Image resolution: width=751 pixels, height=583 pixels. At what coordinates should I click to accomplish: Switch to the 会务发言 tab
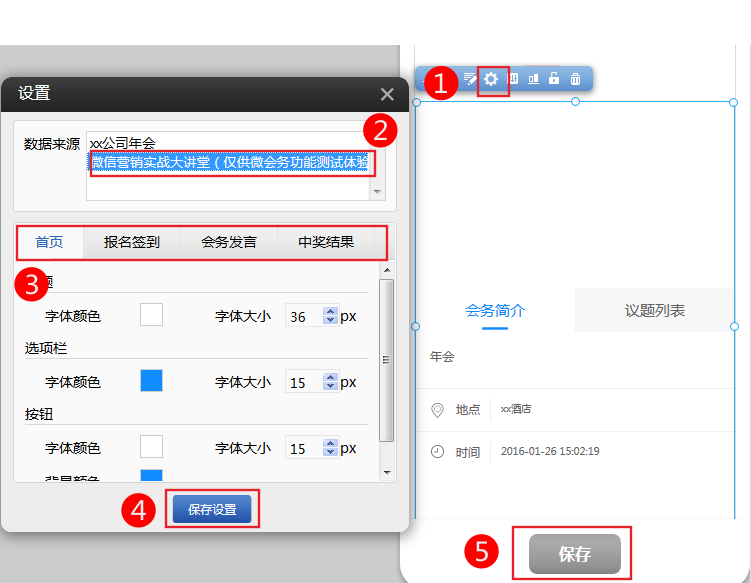228,242
